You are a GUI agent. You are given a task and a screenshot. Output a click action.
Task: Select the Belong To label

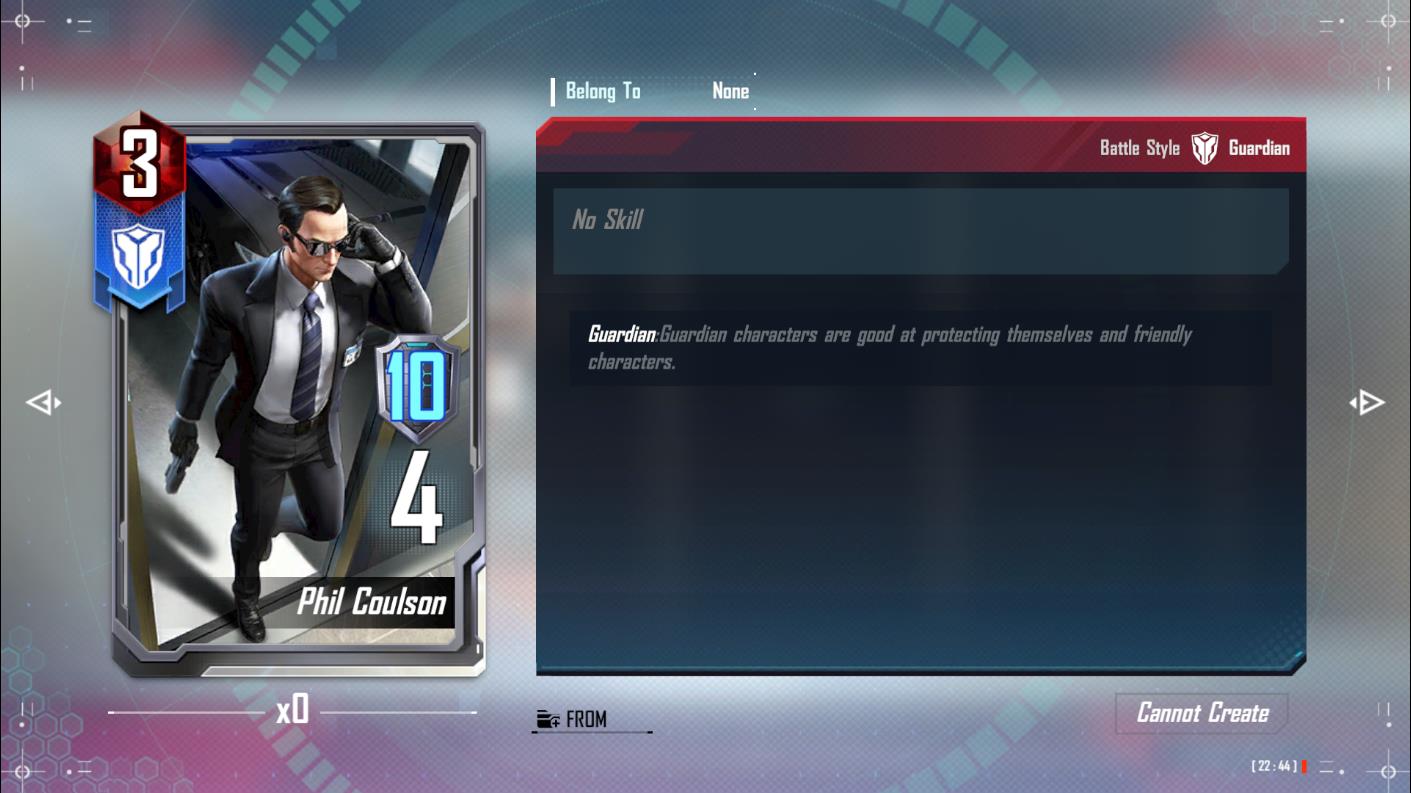click(603, 91)
